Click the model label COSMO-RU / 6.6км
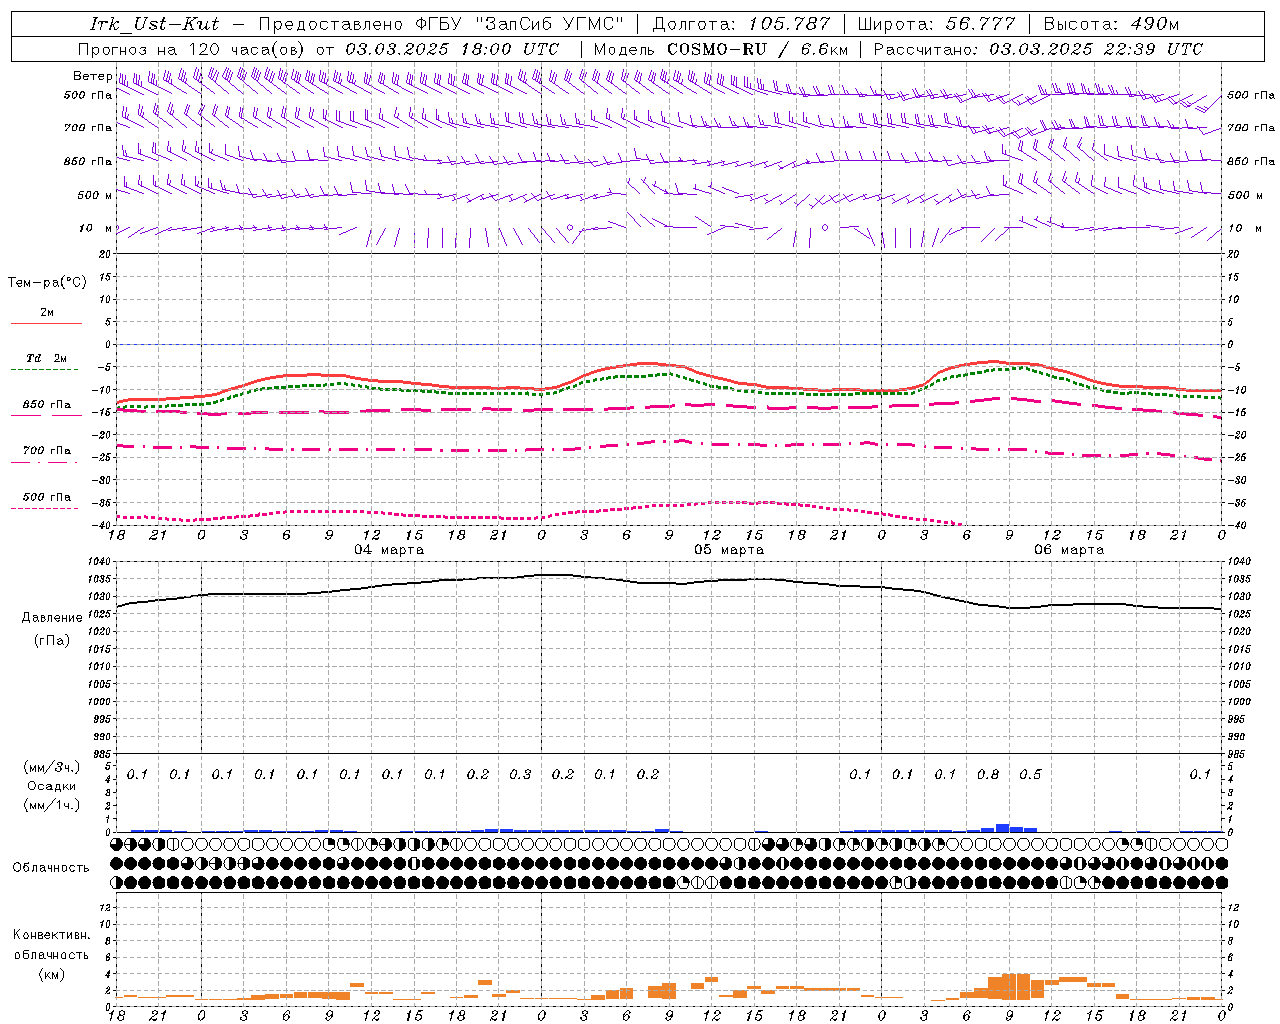Viewport: 1280px width, 1024px height. (x=758, y=49)
